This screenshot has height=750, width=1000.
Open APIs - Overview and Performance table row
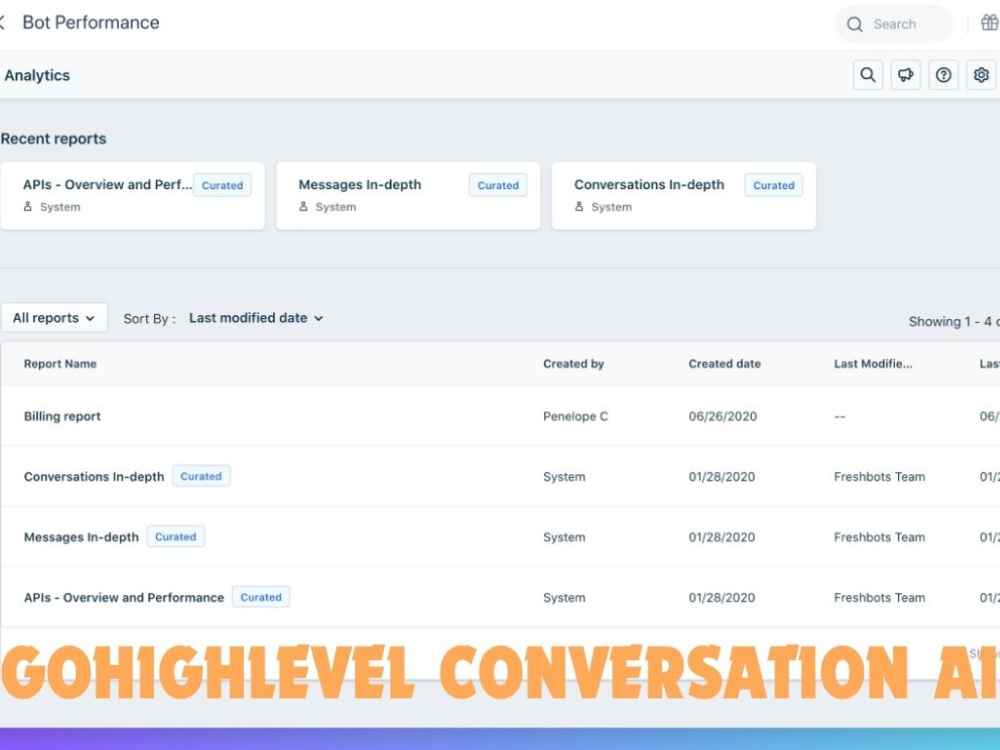tap(500, 598)
